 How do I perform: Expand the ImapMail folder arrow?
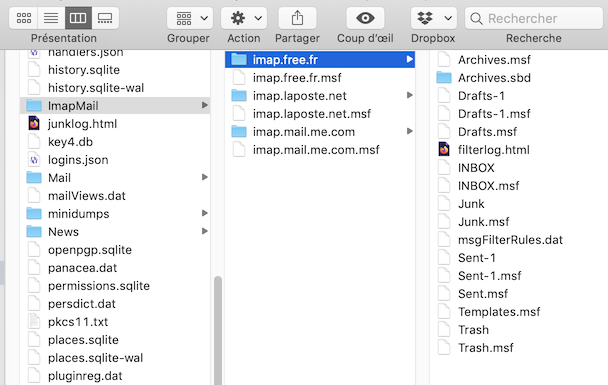(x=205, y=105)
